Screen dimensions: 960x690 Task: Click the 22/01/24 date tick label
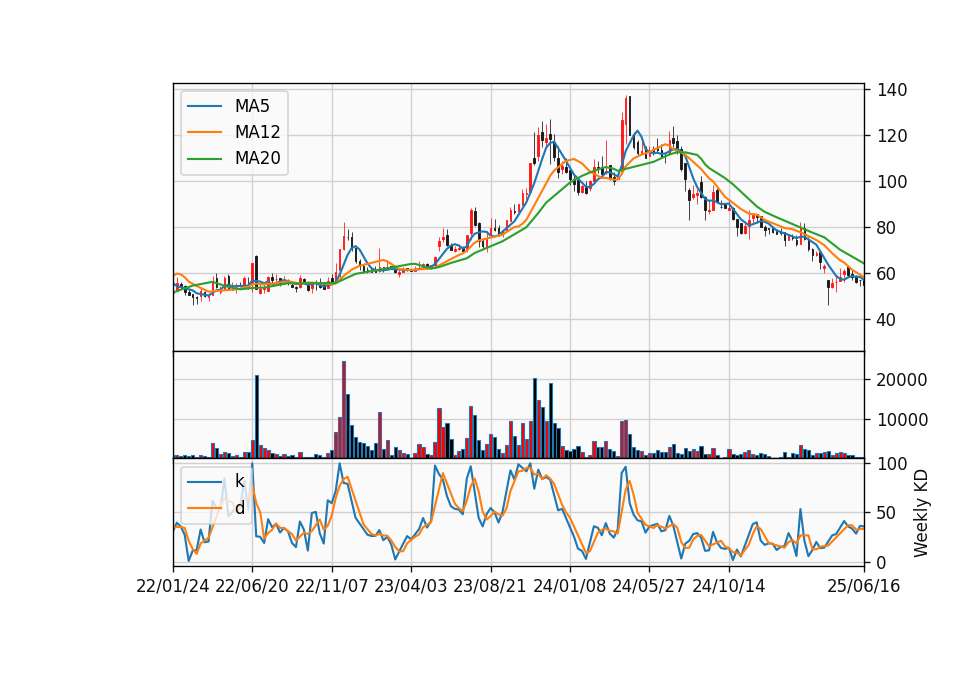[173, 586]
